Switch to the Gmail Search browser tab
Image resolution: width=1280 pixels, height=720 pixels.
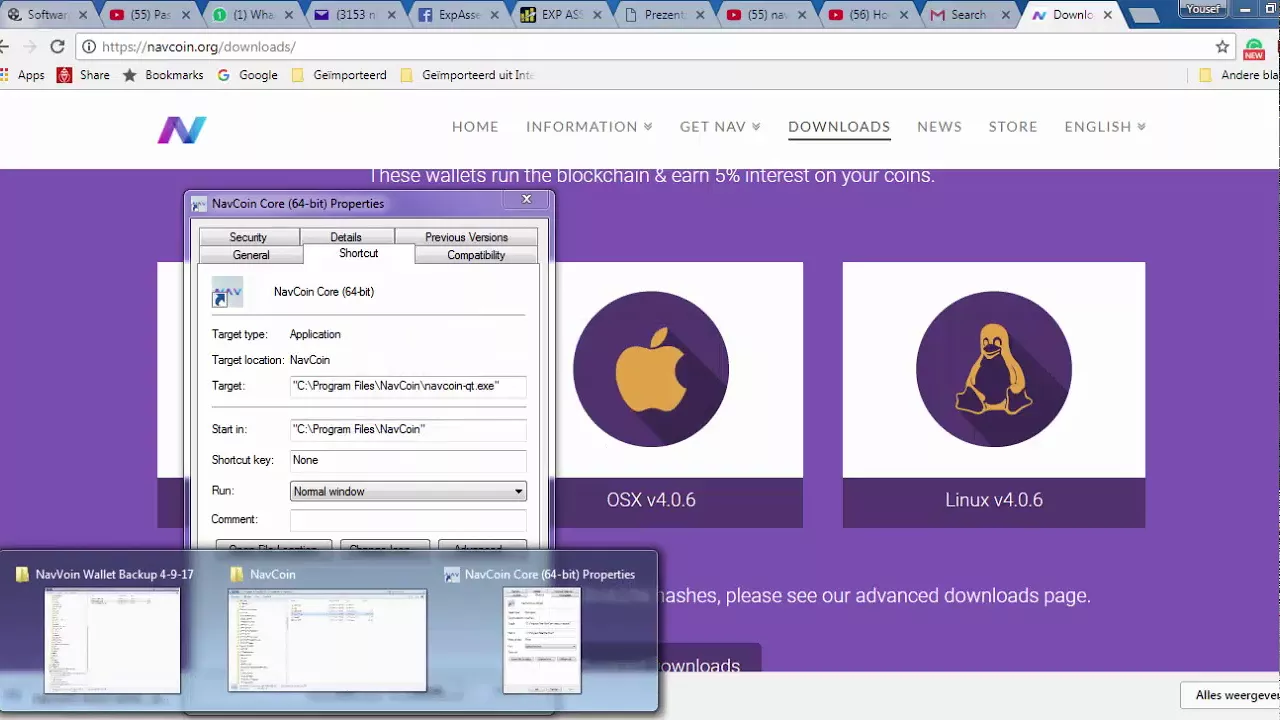(x=968, y=15)
